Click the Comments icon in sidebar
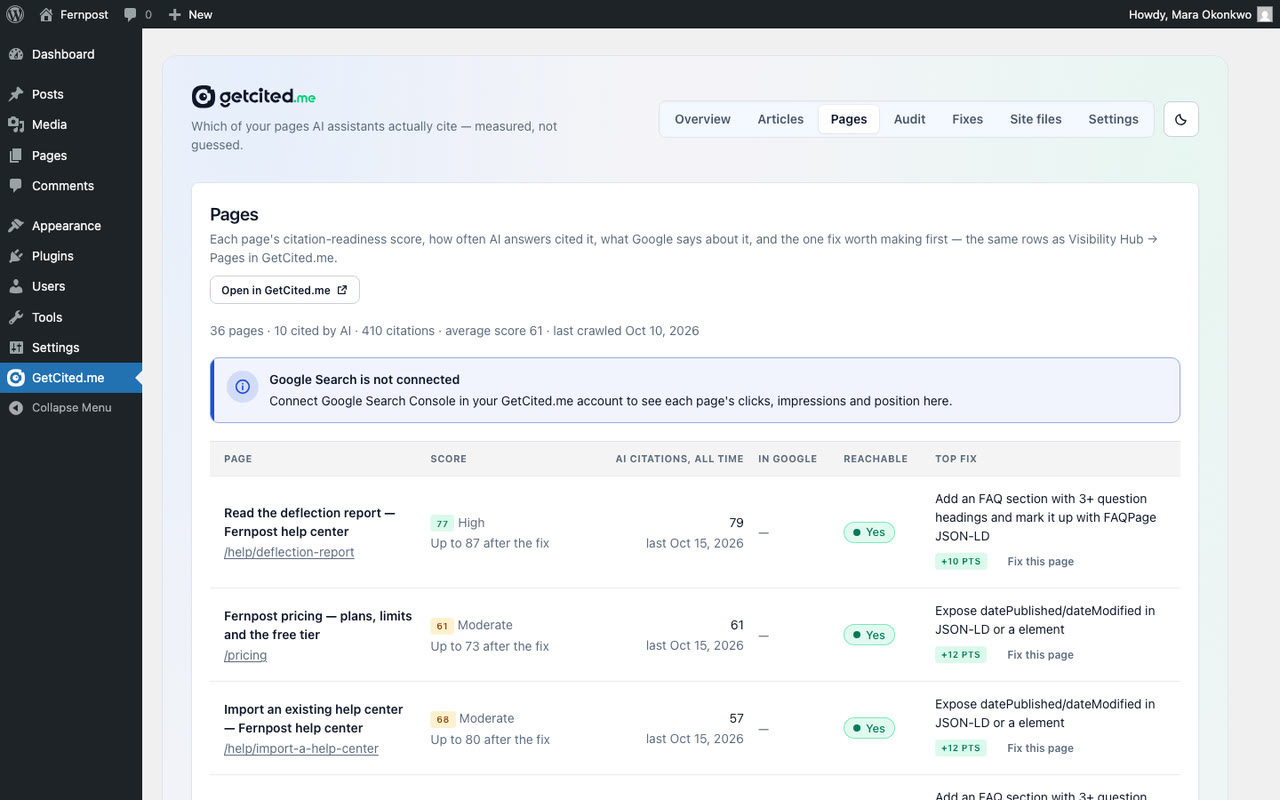1280x800 pixels. [x=16, y=185]
